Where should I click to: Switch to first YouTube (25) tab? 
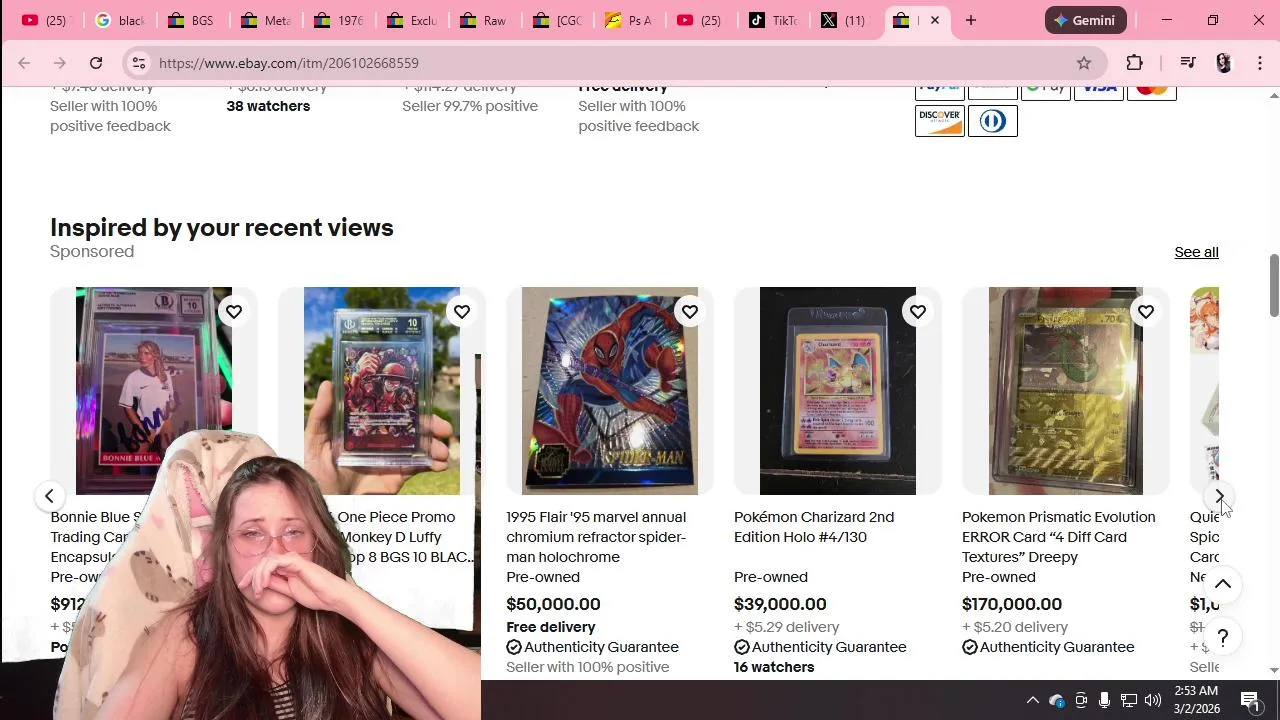coord(45,20)
